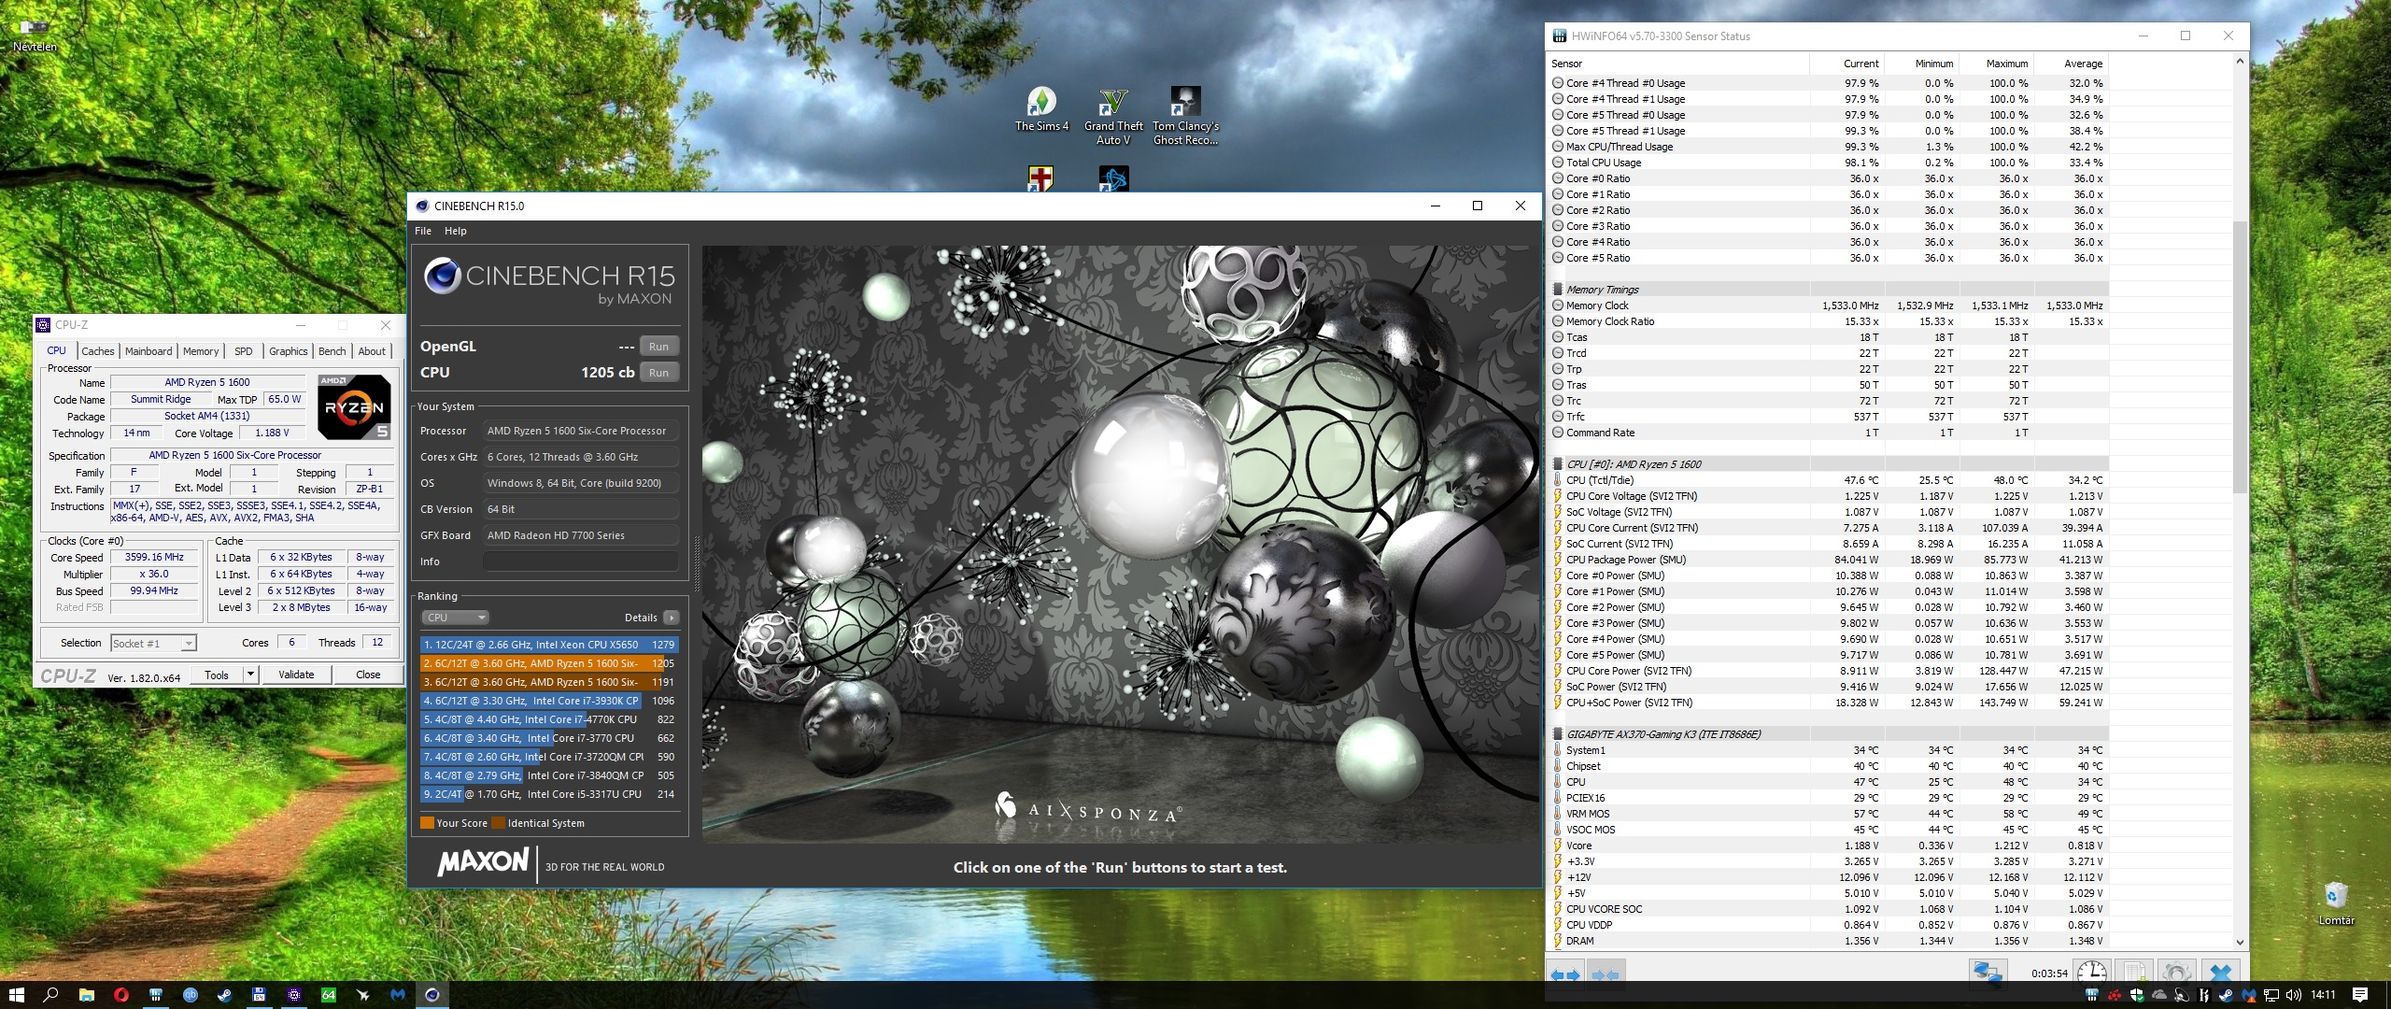Click the Cinebench taskbar icon
Screen dimensions: 2391x1009
432,995
